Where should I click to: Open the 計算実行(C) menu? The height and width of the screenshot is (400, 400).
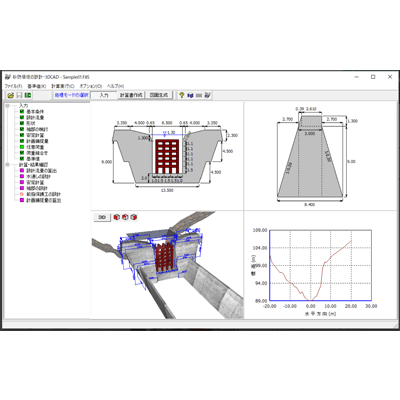click(x=63, y=86)
